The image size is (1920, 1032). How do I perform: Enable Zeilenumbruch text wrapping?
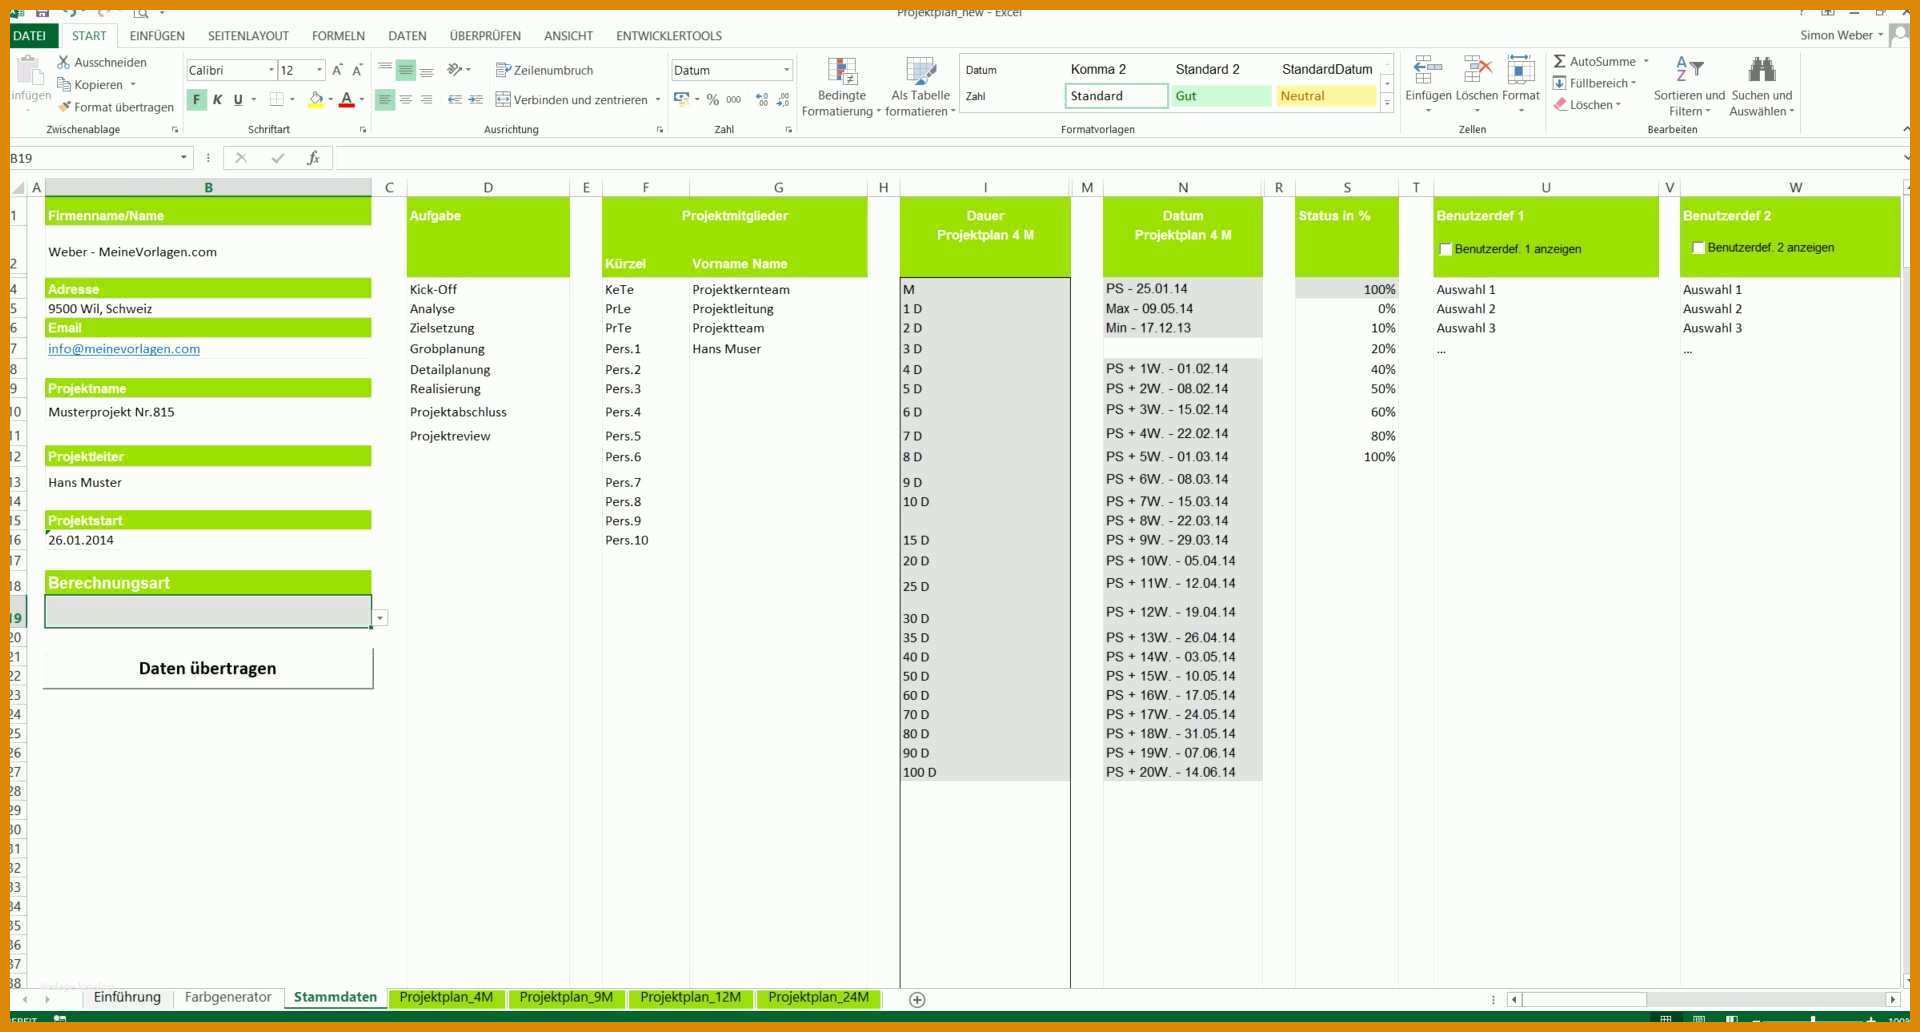[x=545, y=70]
